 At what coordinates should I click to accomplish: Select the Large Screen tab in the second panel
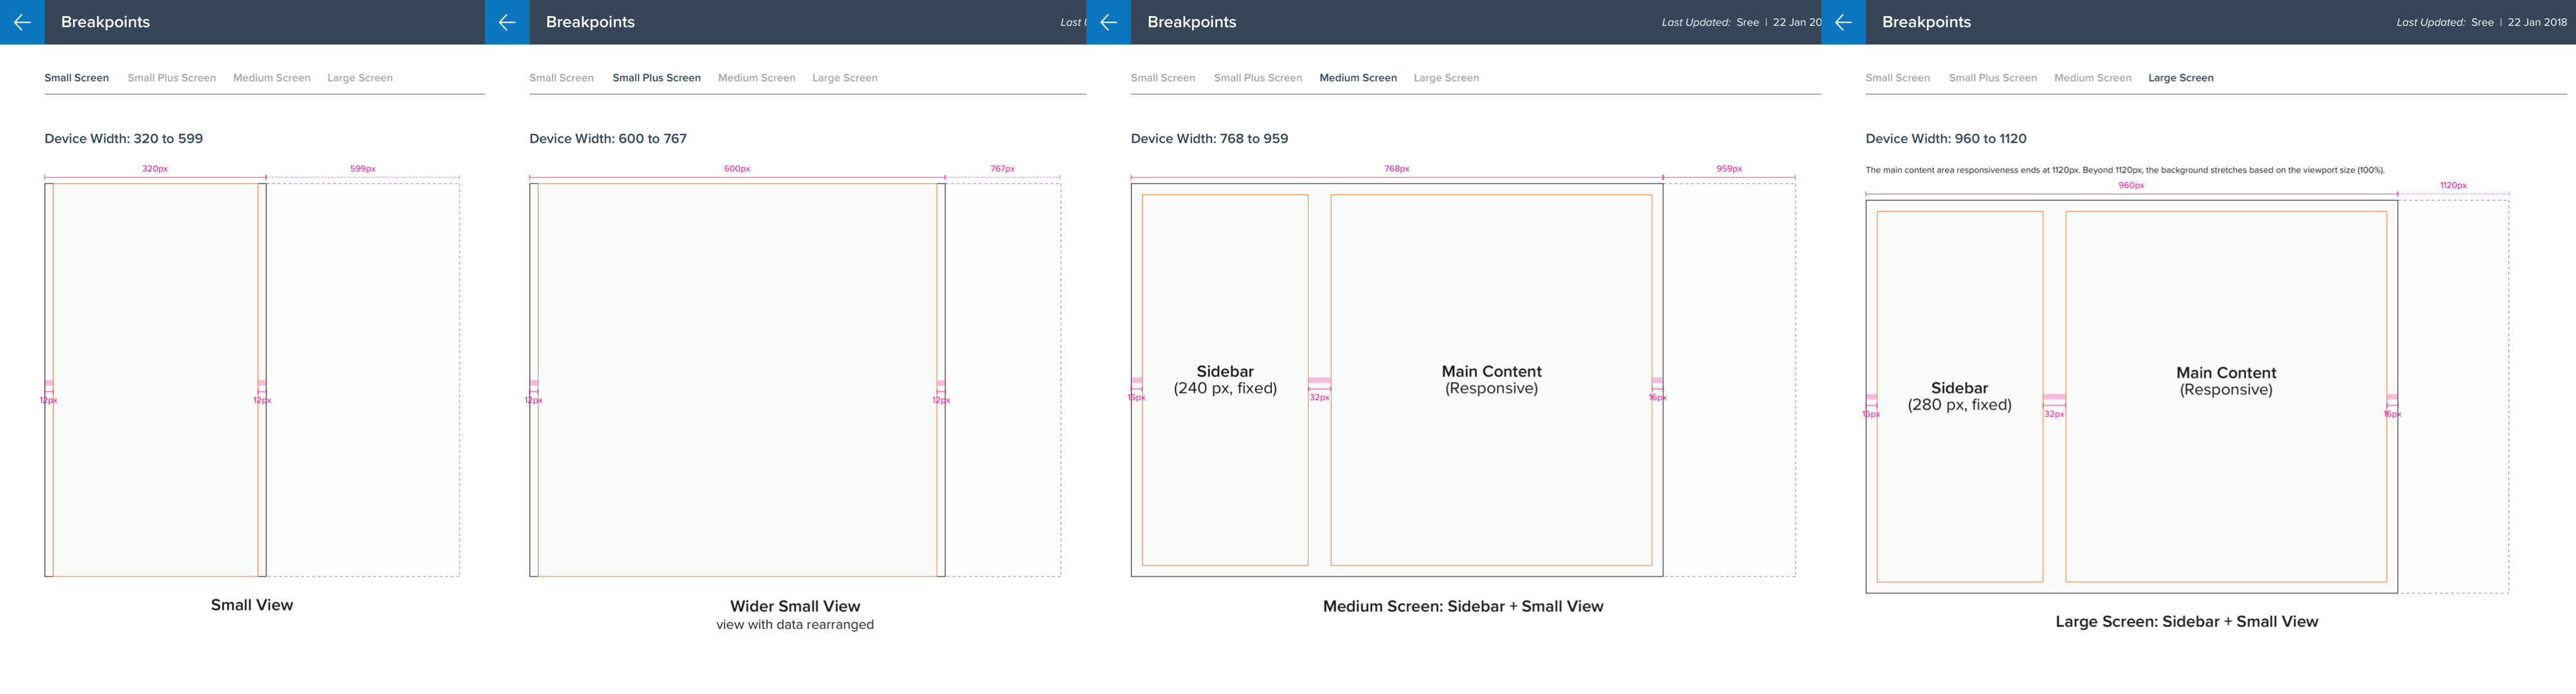pyautogui.click(x=845, y=77)
